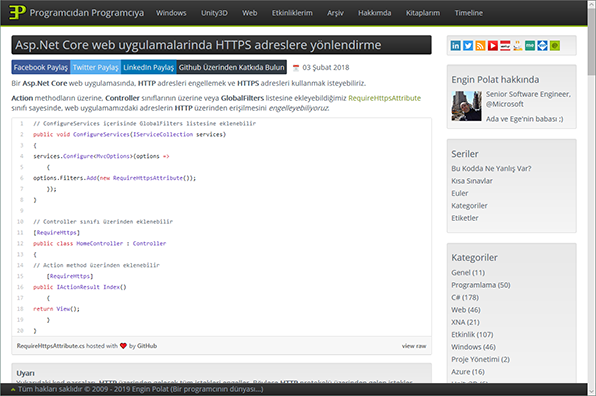Screen dimensions: 596x396
Task: Click the blue diamond MVP icon
Action: pos(542,46)
